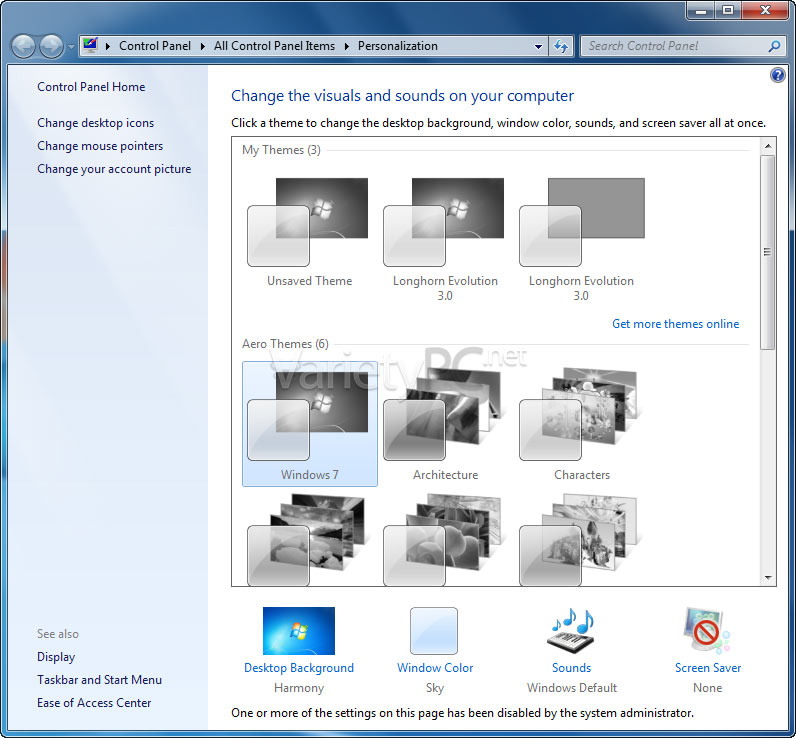Select the Characters theme

point(581,424)
